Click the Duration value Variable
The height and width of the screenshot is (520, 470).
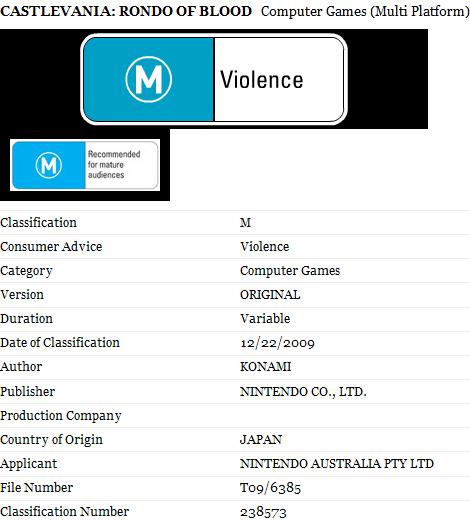point(265,319)
